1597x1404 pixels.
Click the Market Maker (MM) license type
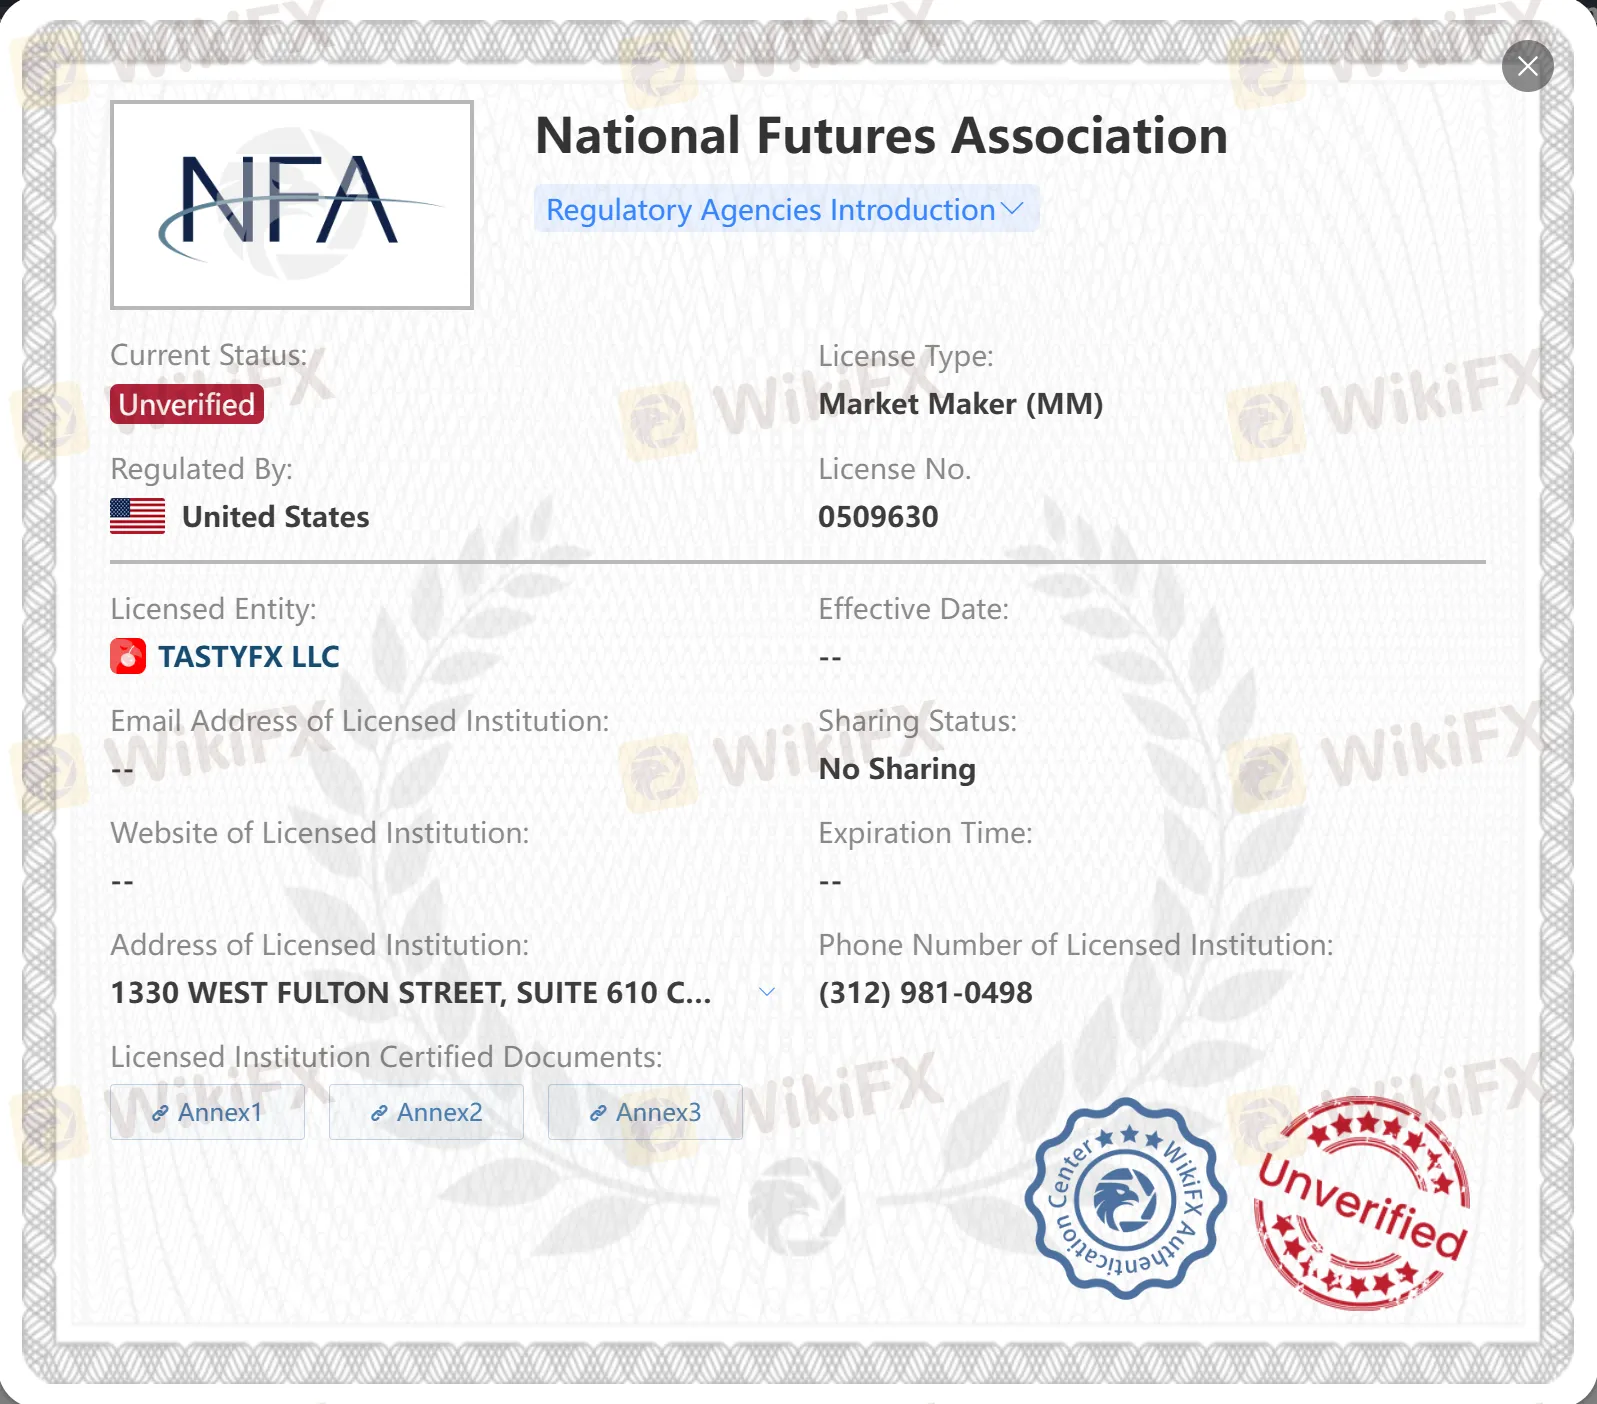[x=960, y=404]
